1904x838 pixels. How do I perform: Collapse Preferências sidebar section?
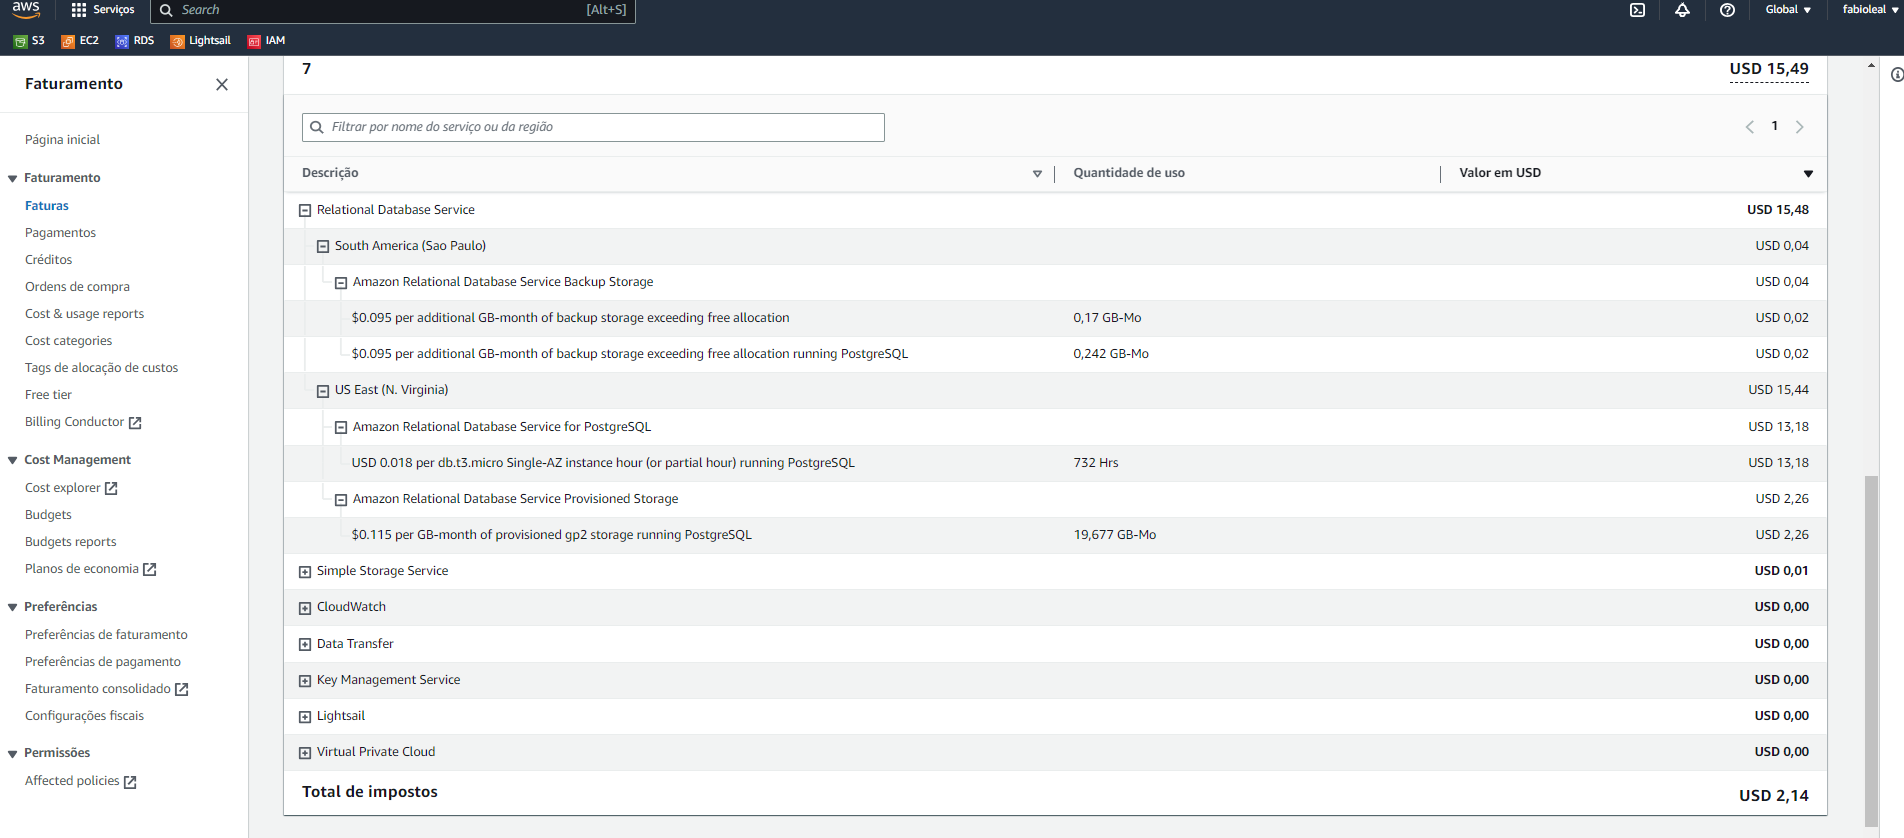(13, 608)
